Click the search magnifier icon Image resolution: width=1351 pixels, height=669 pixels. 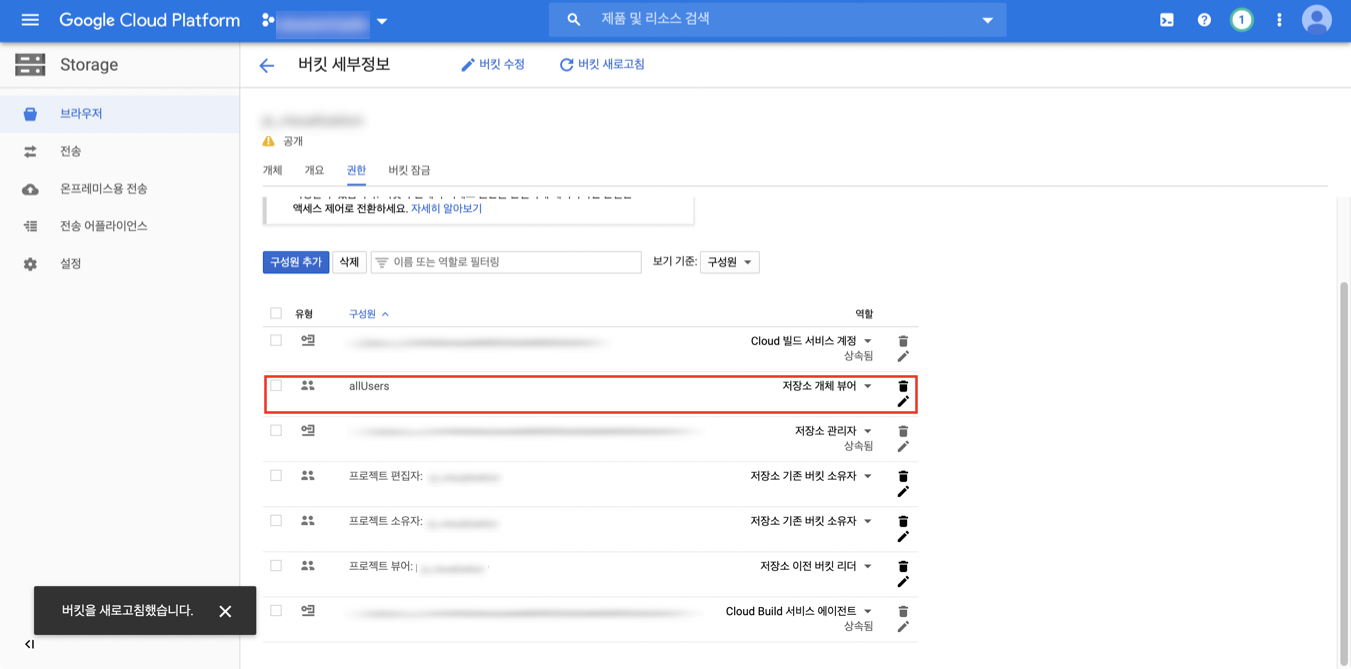point(574,20)
